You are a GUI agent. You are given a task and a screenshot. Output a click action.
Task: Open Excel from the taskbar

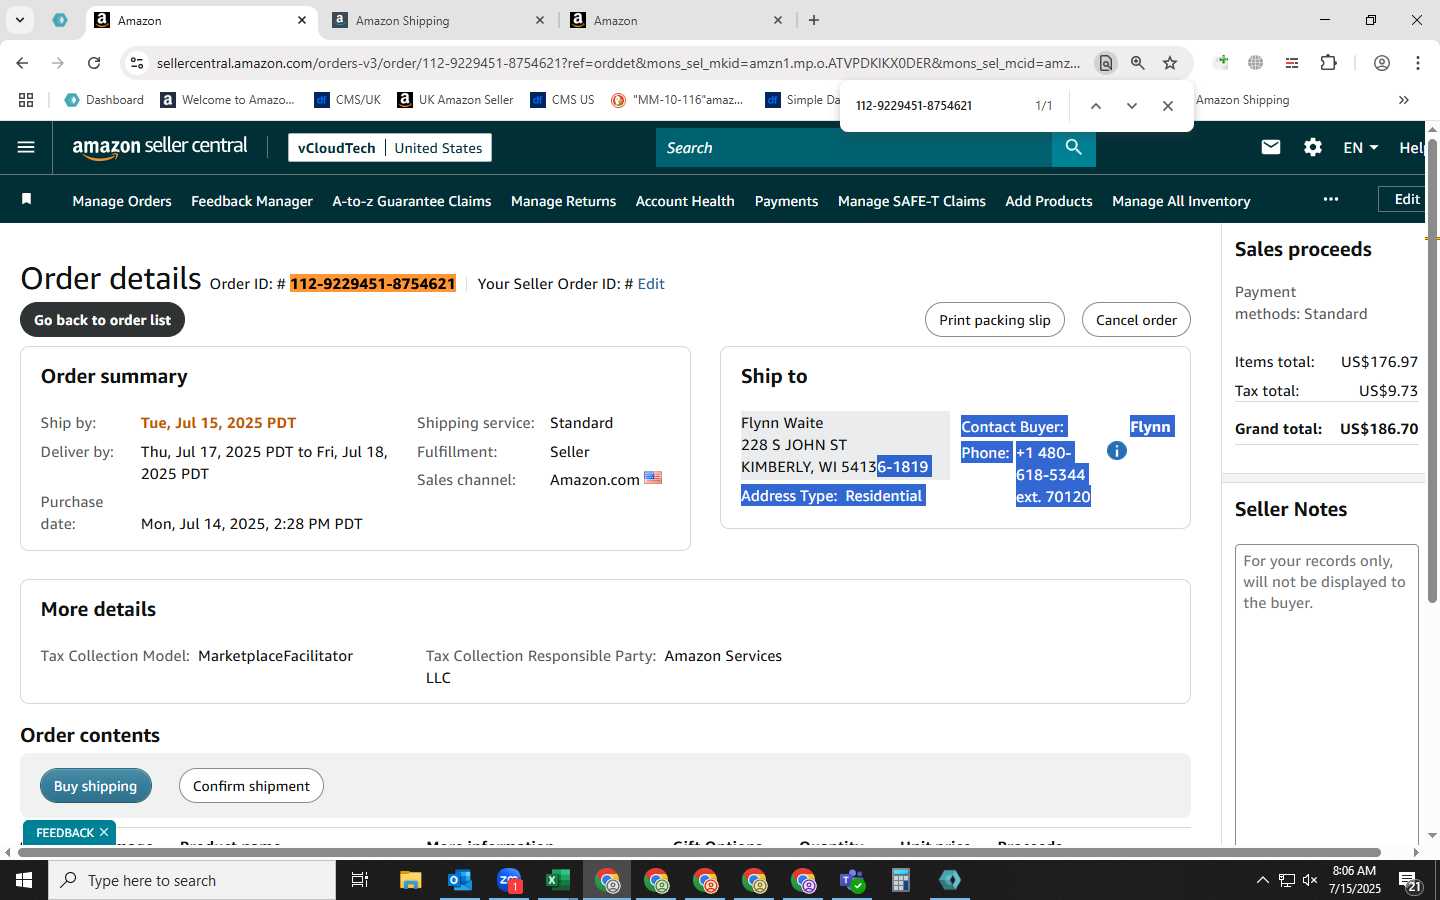tap(557, 880)
